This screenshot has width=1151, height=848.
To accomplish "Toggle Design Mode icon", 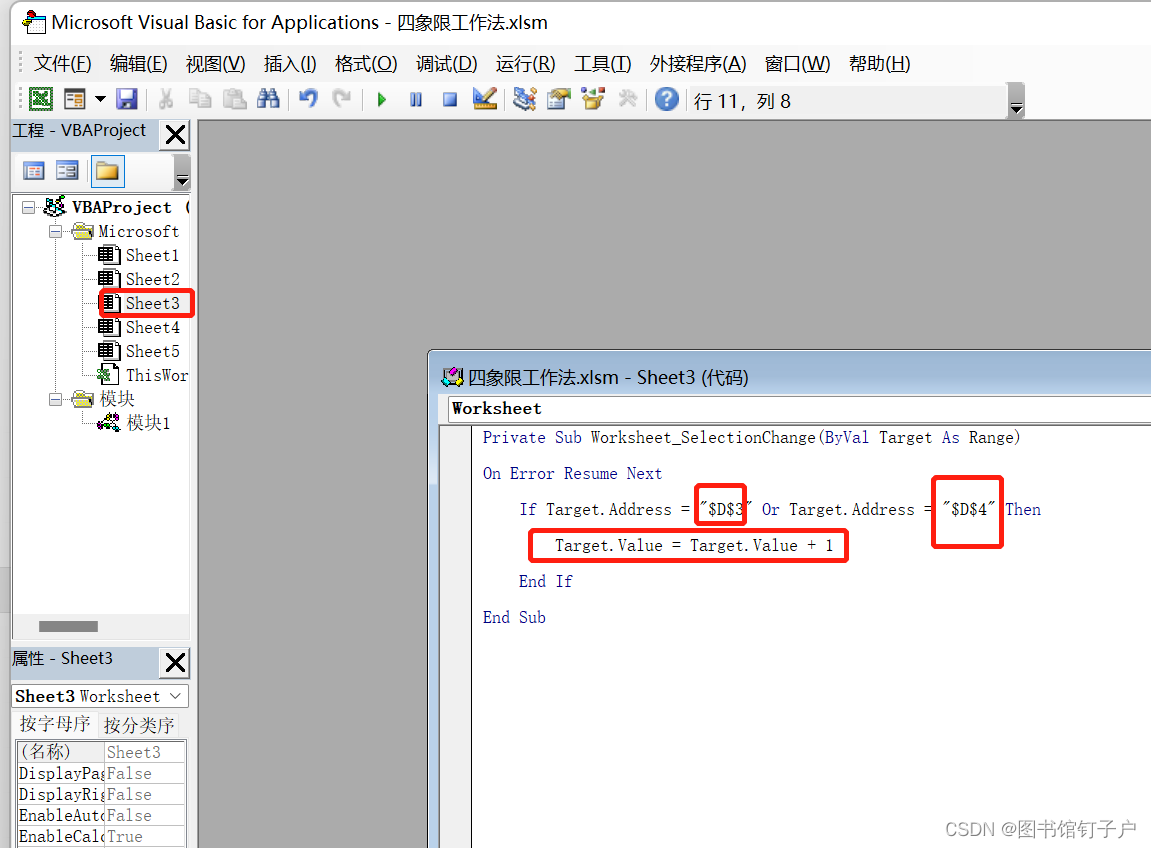I will pos(484,99).
